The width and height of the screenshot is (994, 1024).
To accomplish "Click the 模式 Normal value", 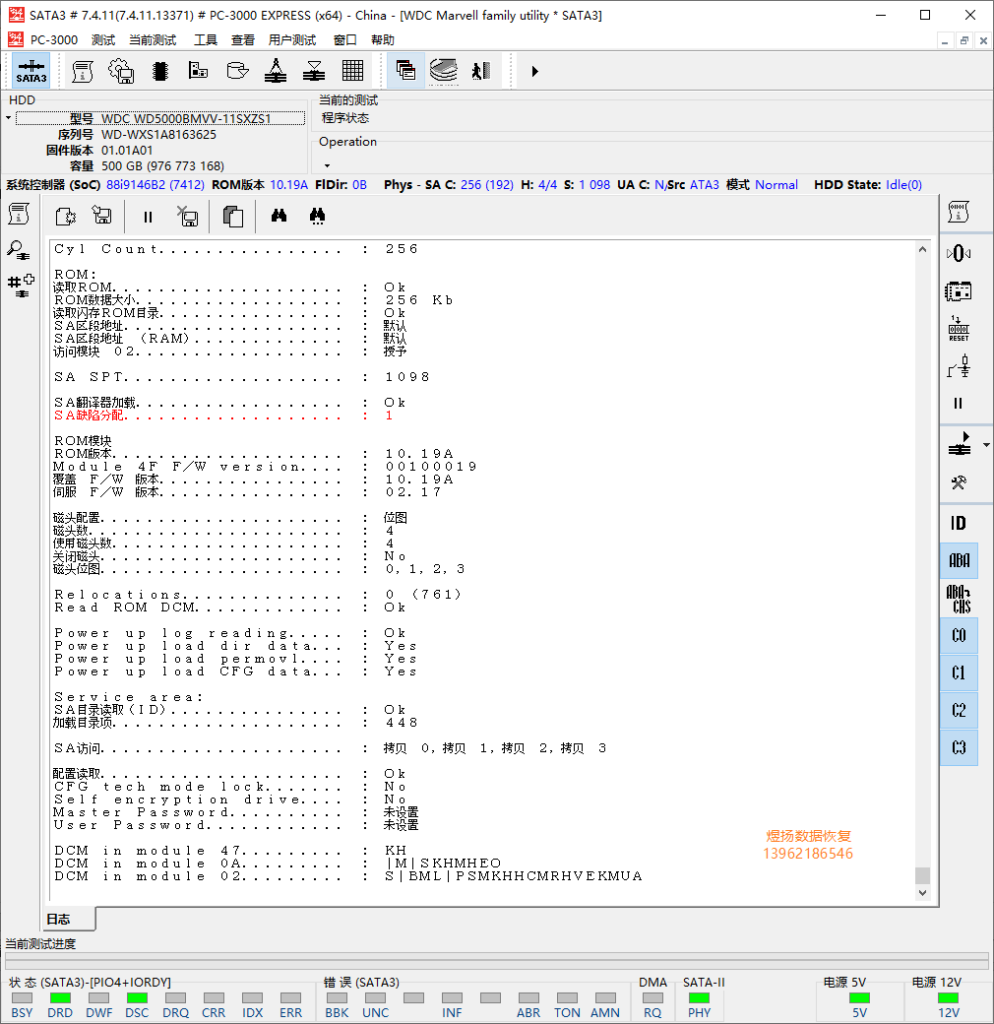I will [776, 185].
